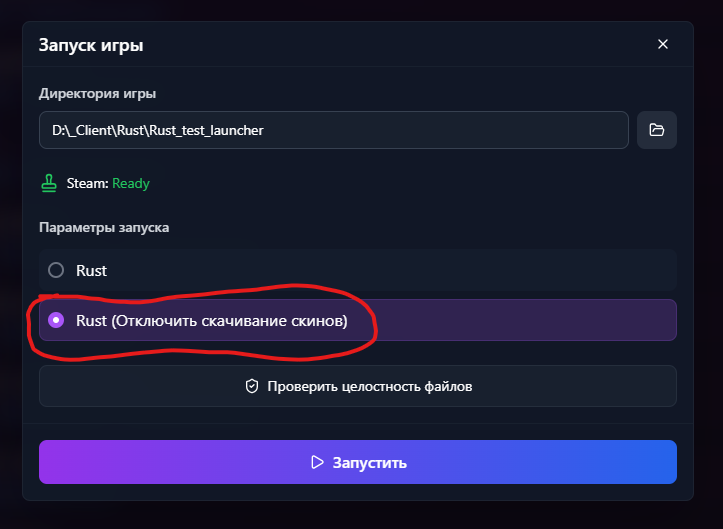Click the Проверить целостность файлов button
This screenshot has width=723, height=529.
pyautogui.click(x=358, y=386)
